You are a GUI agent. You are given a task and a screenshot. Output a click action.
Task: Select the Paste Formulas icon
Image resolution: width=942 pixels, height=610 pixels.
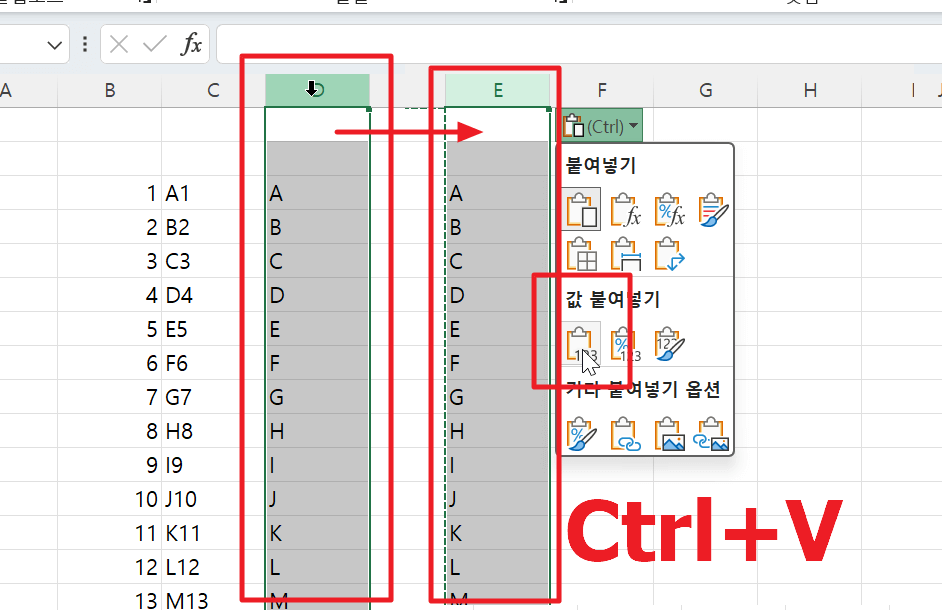tap(625, 209)
